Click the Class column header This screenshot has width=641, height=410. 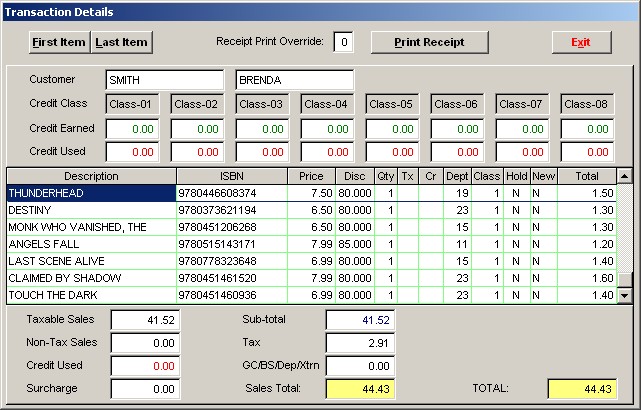[x=487, y=176]
